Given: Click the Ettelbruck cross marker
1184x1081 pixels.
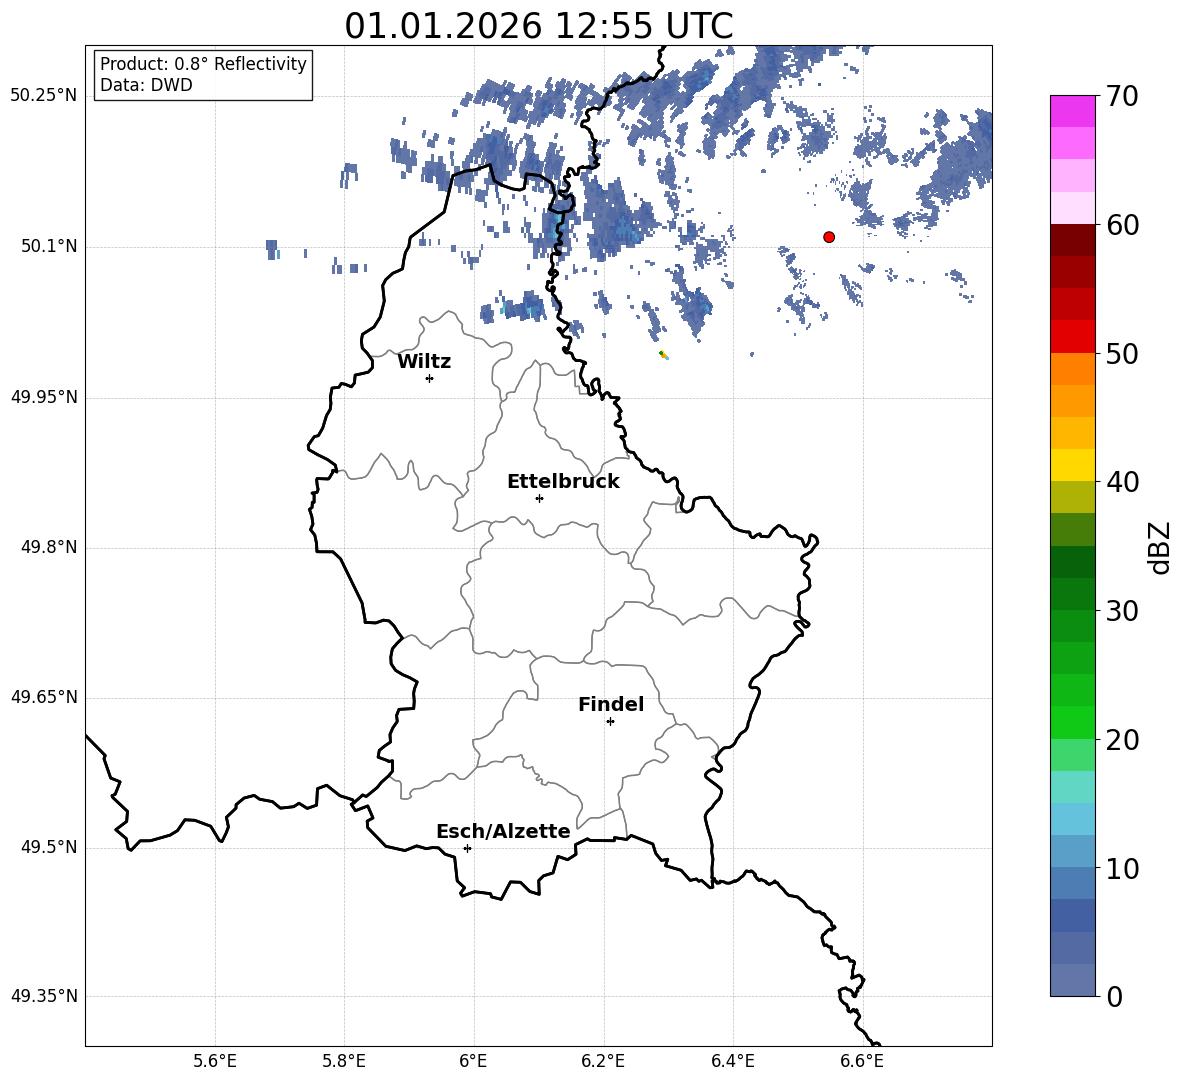Looking at the screenshot, I should [539, 498].
